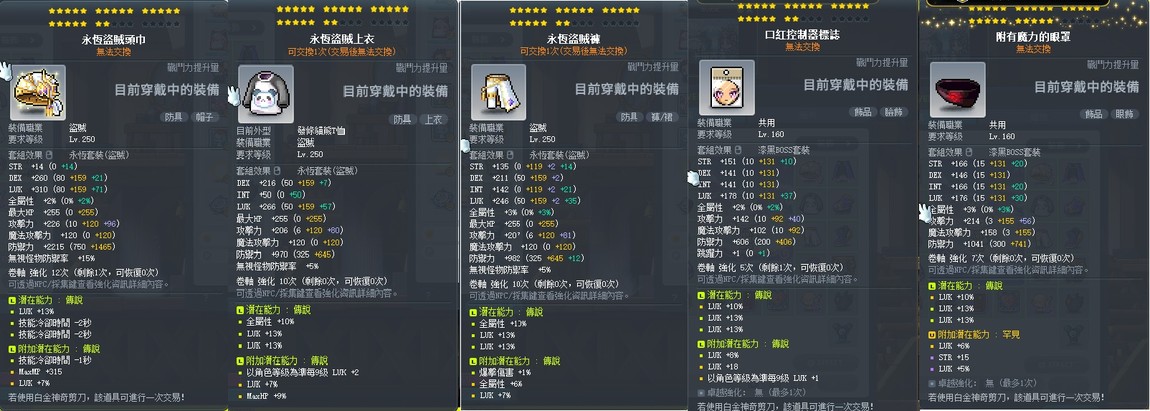
Task: Select the red magic eyepatch item icon
Action: (957, 89)
